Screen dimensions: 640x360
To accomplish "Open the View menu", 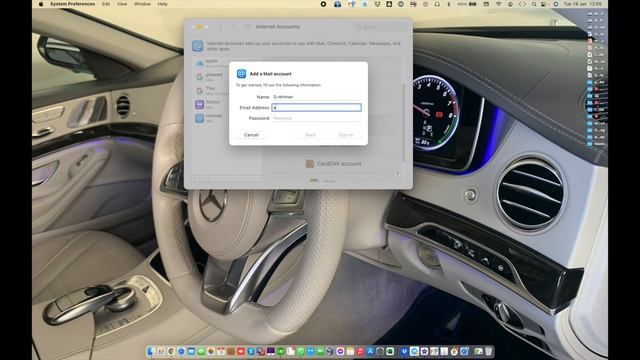I will pyautogui.click(x=122, y=4).
